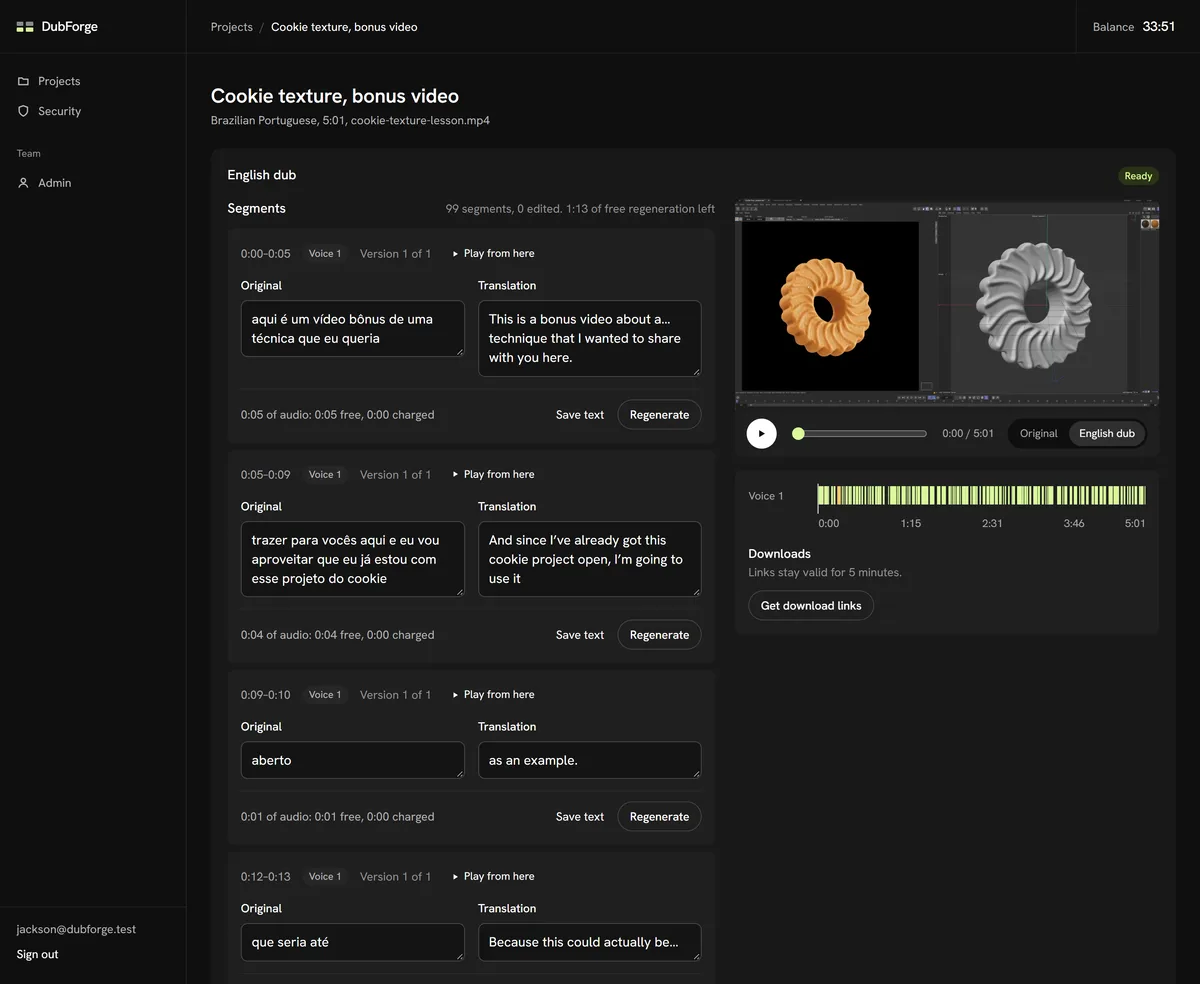
Task: Regenerate segment 0:00-0:05
Action: pos(659,414)
